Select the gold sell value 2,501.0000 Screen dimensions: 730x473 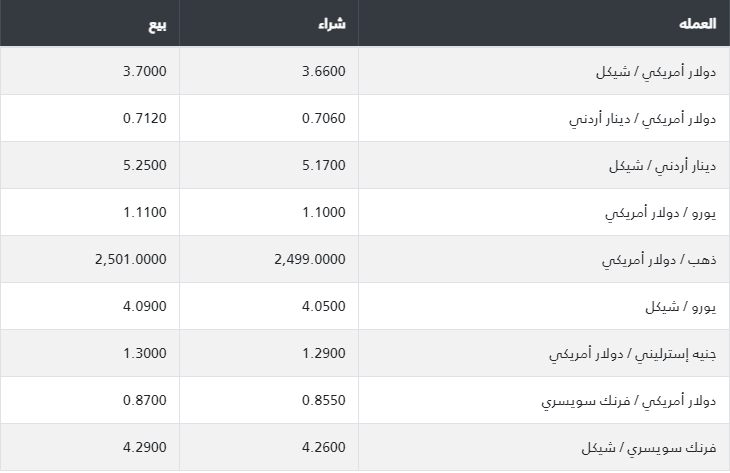(130, 259)
